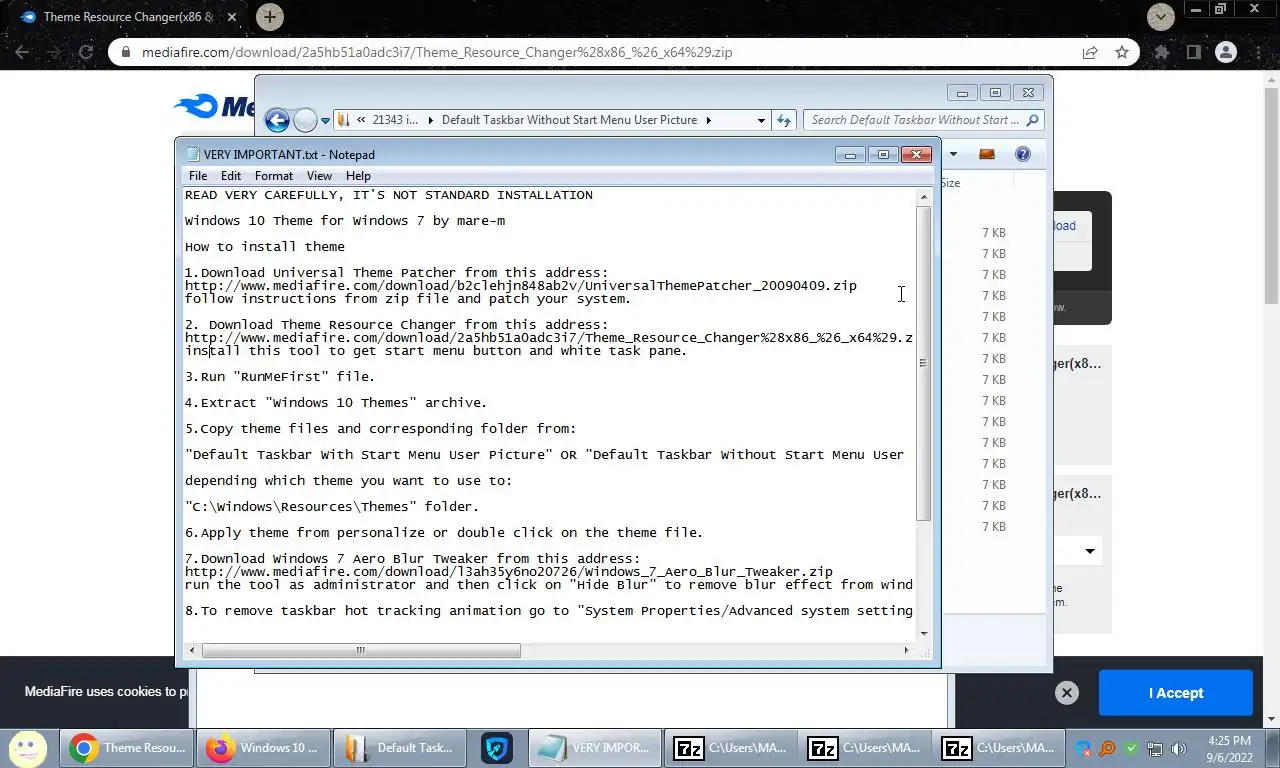Image resolution: width=1280 pixels, height=768 pixels.
Task: Open the Chrome extensions puzzle icon
Action: coord(1161,52)
